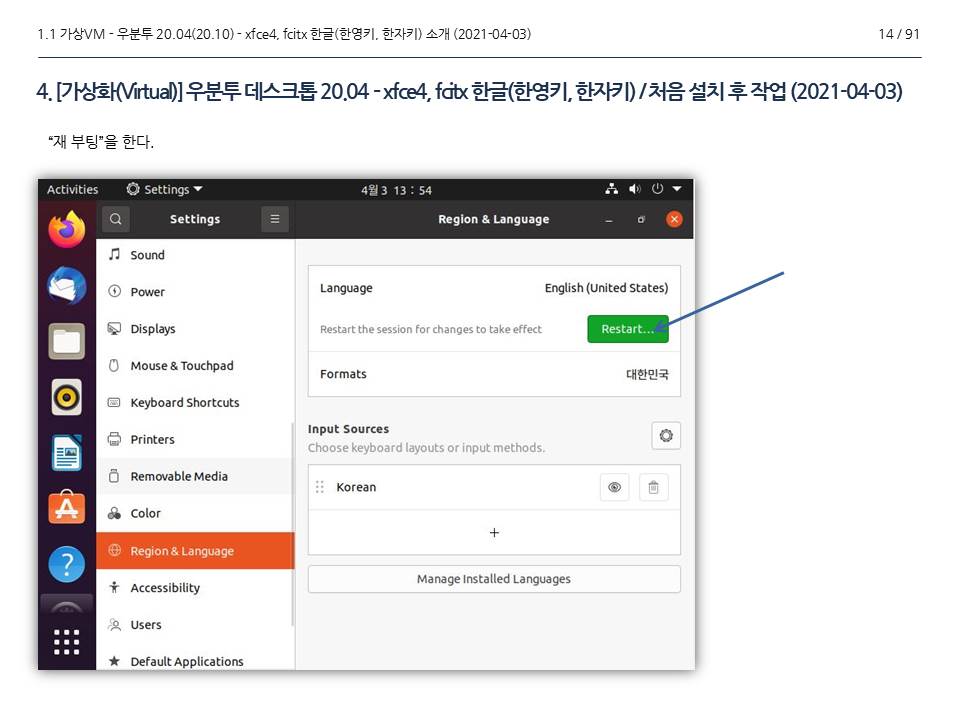This screenshot has height=720, width=960.
Task: Click the green Restart button
Action: 628,329
